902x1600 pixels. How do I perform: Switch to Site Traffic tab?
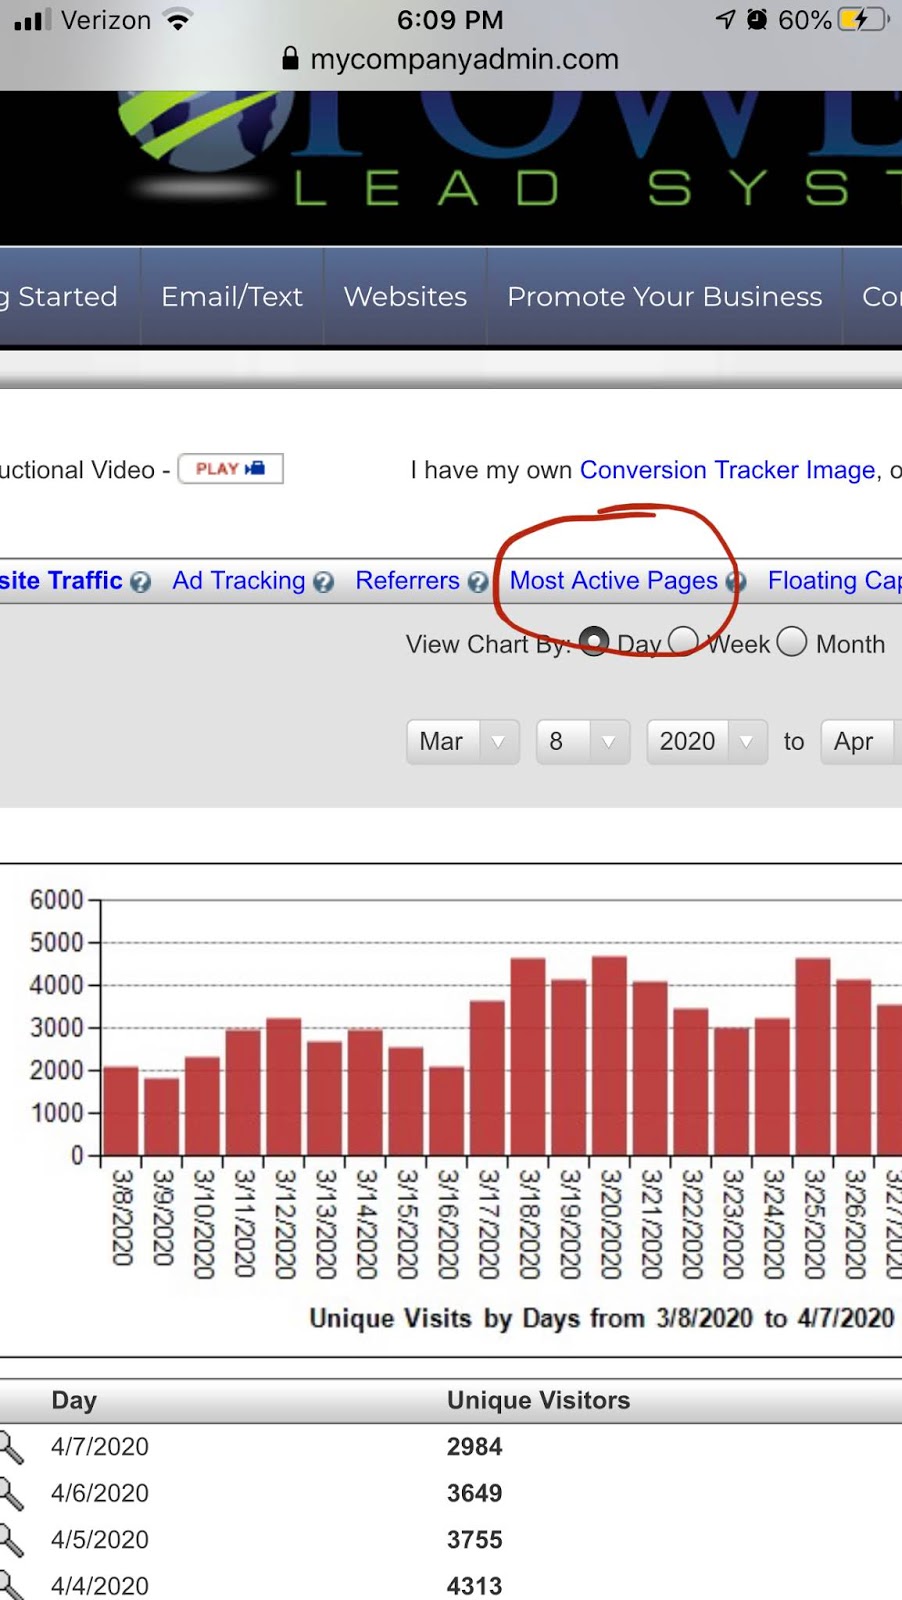pos(61,581)
